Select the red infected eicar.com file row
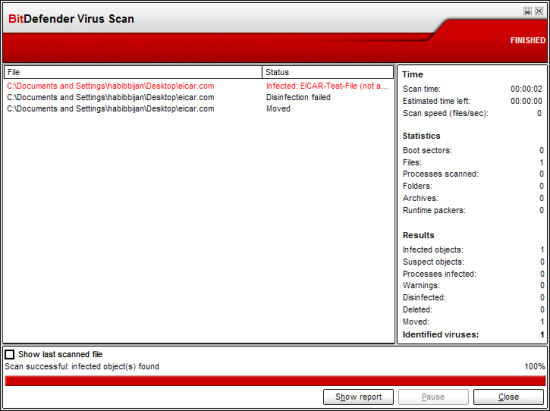This screenshot has width=550, height=411. [198, 86]
